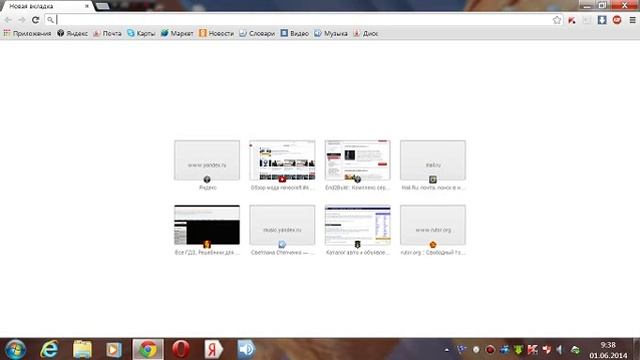This screenshot has height=360, width=640.
Task: Open the Музыка bookmark
Action: pyautogui.click(x=331, y=33)
